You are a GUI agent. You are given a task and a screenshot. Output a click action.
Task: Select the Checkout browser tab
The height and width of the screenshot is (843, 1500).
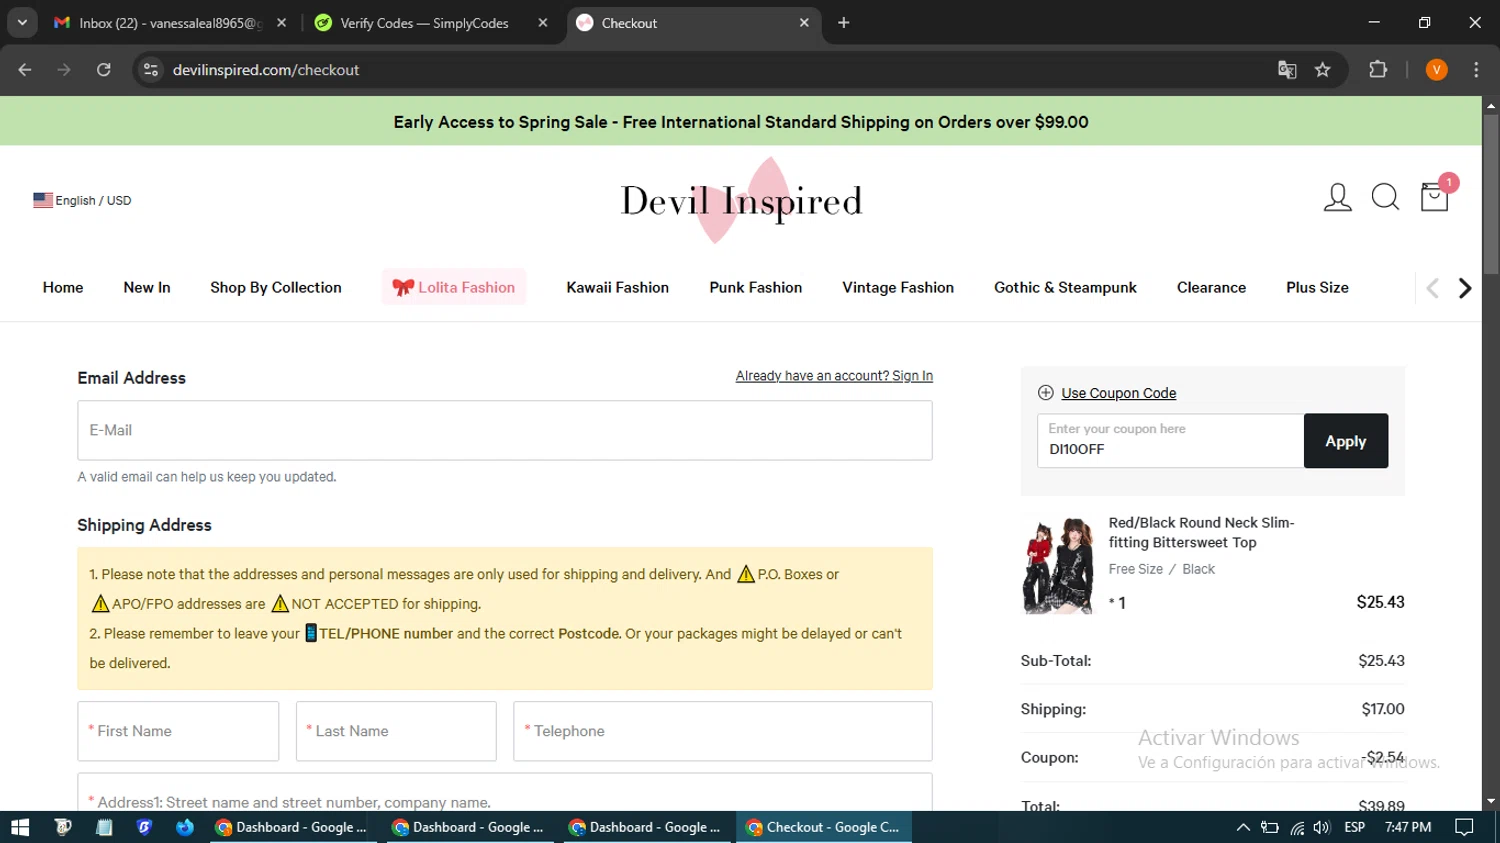point(695,23)
